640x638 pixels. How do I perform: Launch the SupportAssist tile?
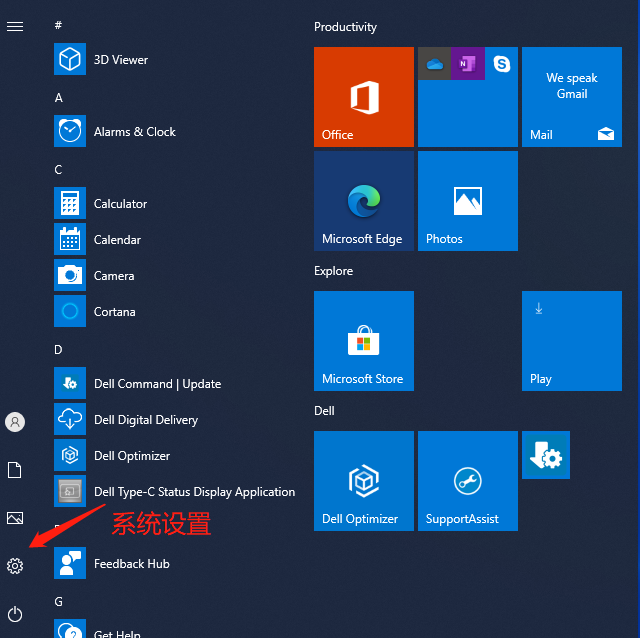pyautogui.click(x=468, y=481)
